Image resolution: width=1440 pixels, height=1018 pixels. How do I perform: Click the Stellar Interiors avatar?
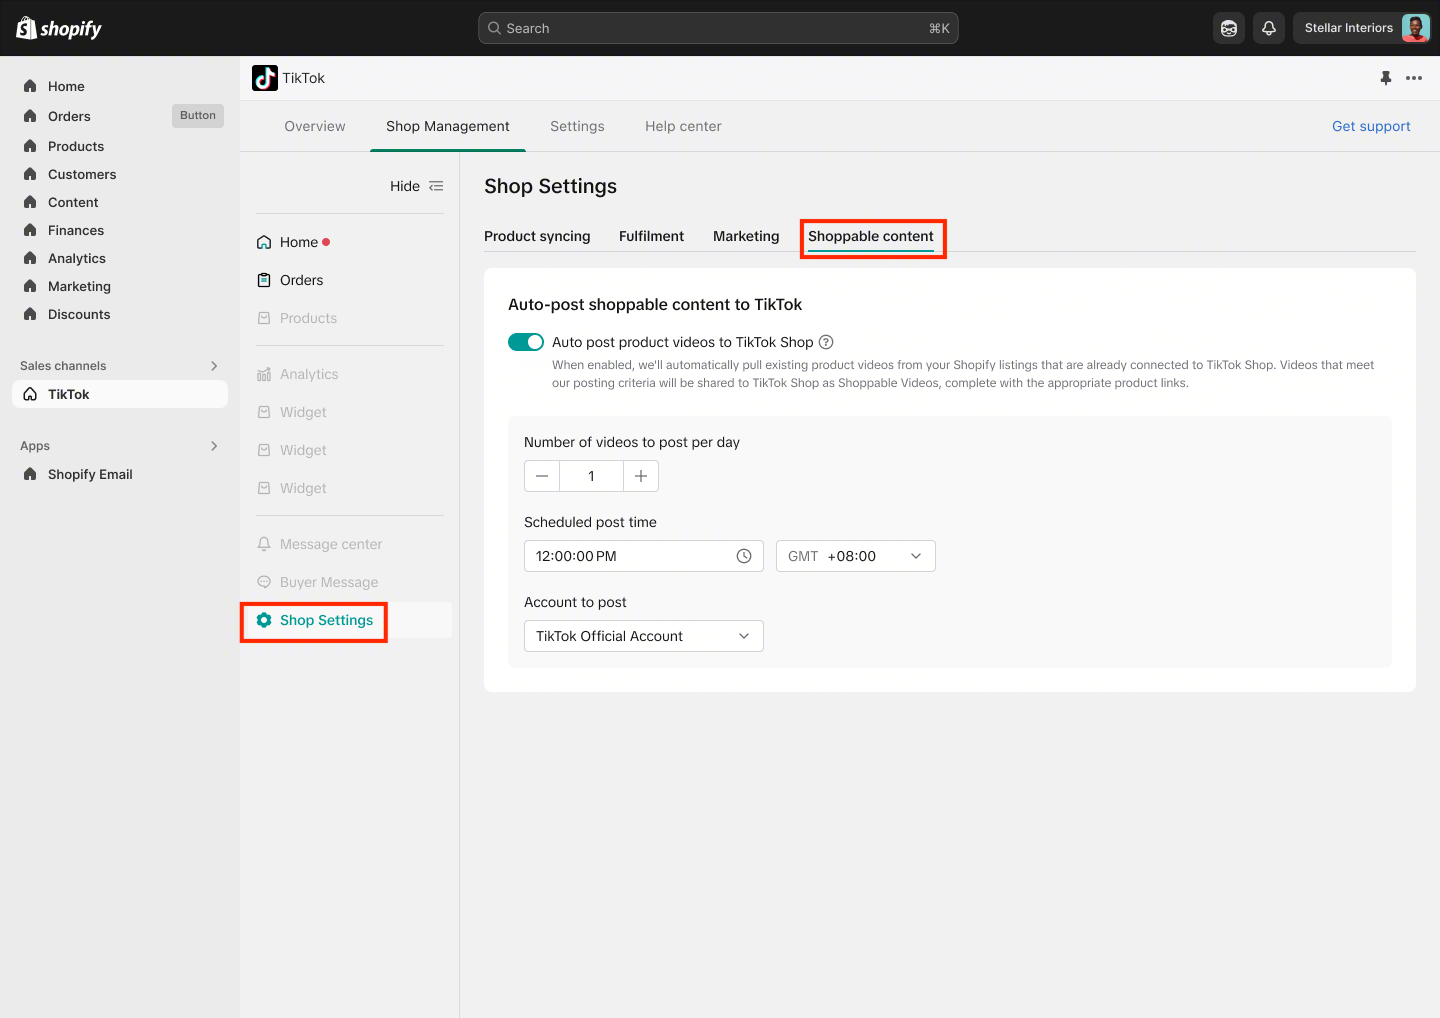pyautogui.click(x=1415, y=28)
